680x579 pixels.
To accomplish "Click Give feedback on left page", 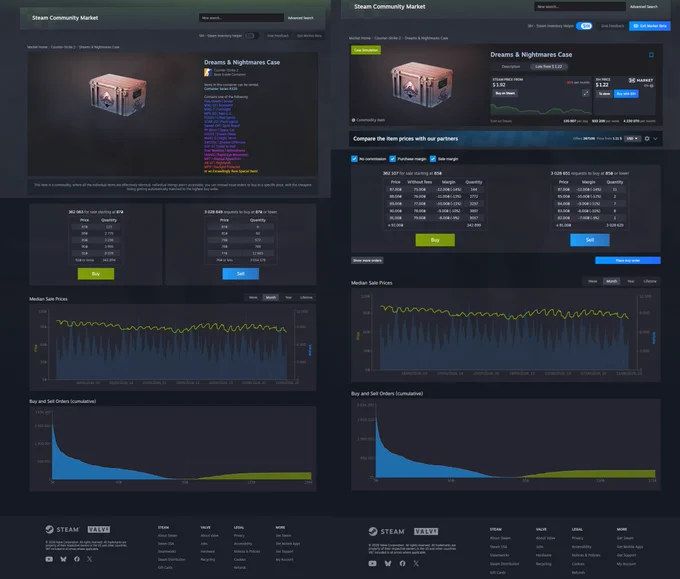I will (x=278, y=36).
